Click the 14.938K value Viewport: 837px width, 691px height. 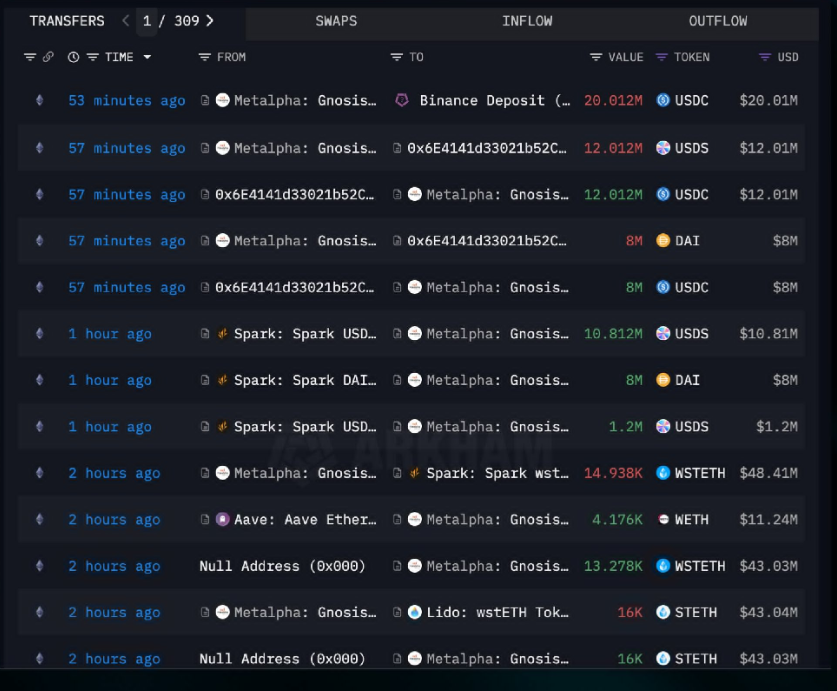coord(613,473)
